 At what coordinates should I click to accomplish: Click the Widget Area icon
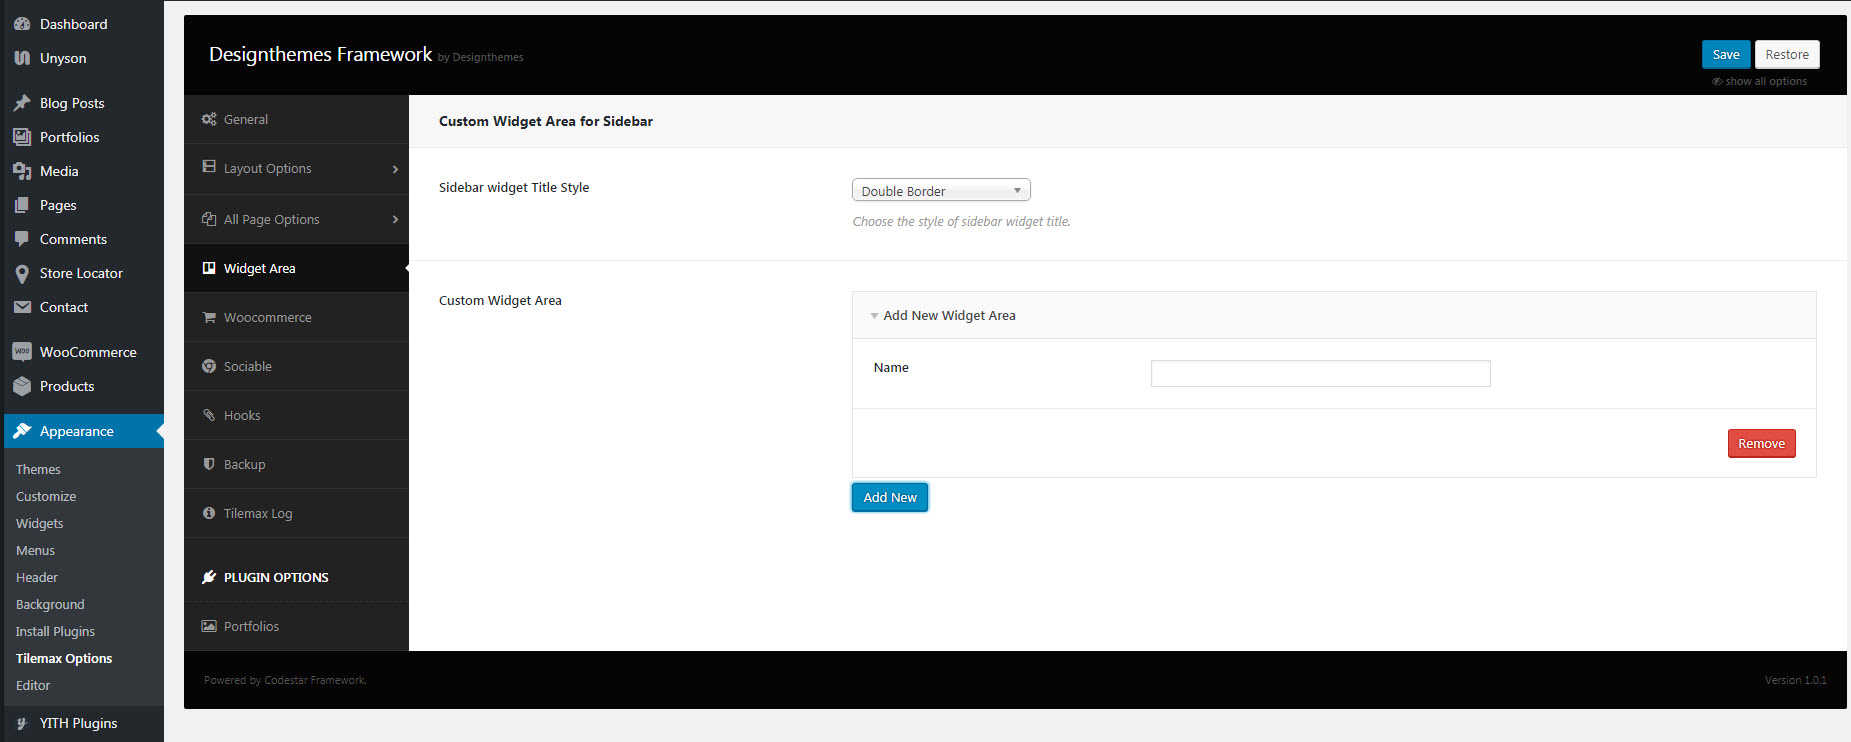pos(209,268)
